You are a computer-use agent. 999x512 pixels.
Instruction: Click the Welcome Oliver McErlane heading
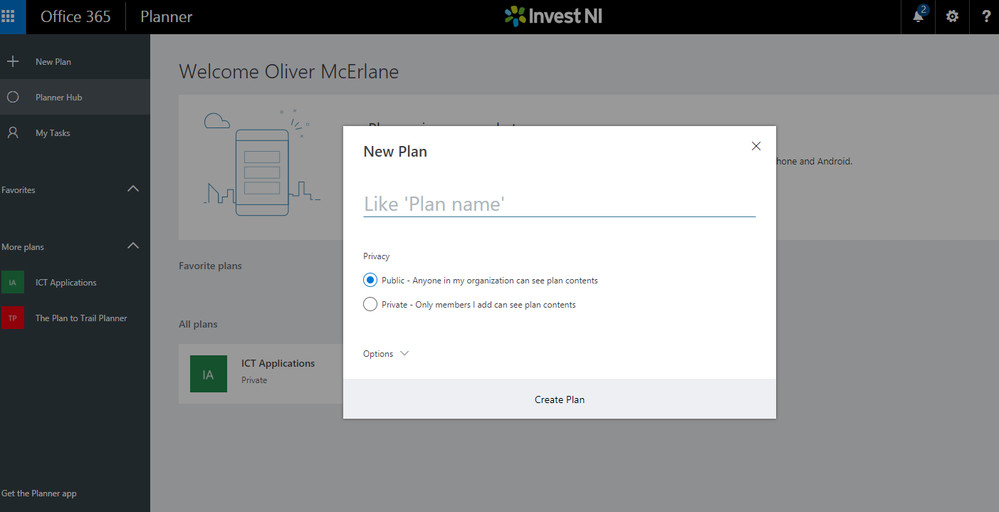(x=289, y=71)
